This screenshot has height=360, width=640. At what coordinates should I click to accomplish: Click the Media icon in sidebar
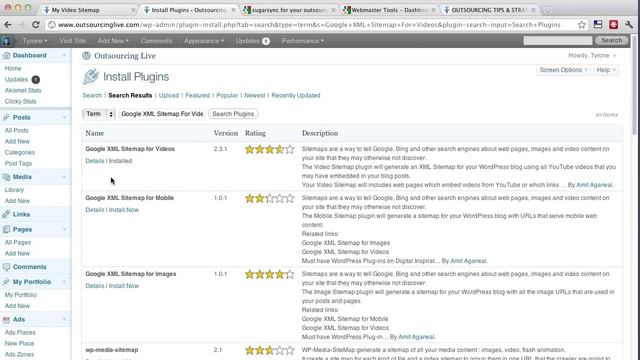tap(6, 177)
